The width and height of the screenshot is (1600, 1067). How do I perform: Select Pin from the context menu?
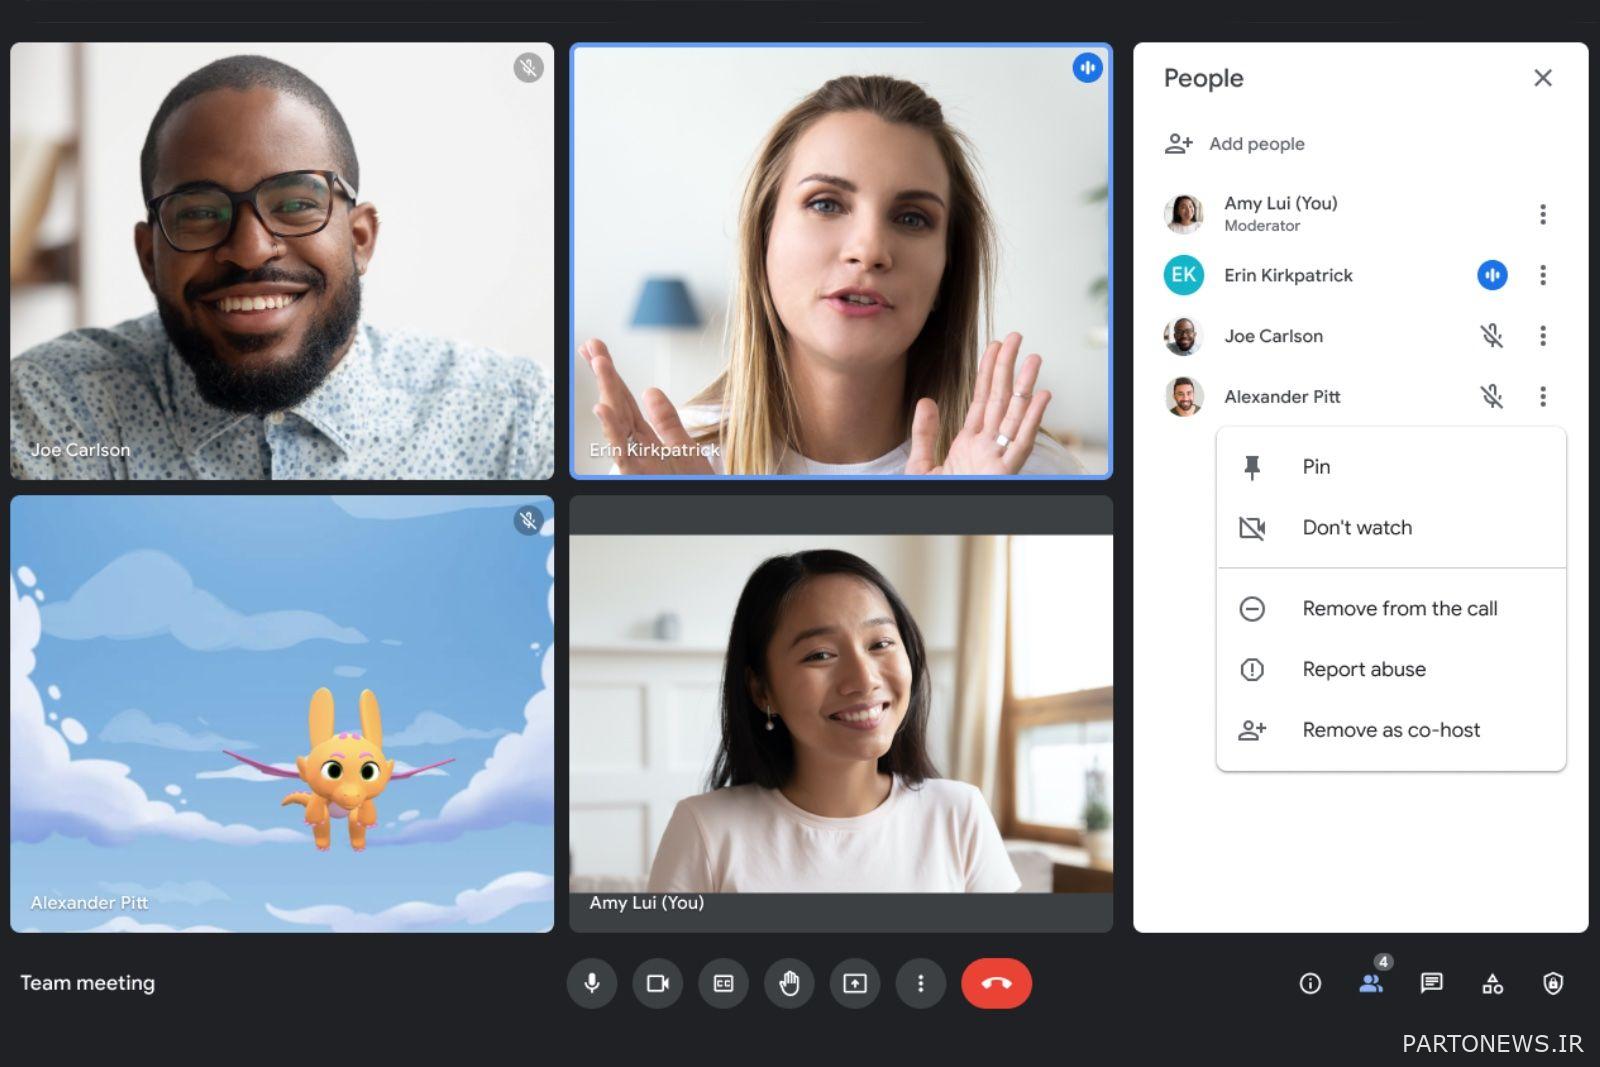click(x=1391, y=467)
